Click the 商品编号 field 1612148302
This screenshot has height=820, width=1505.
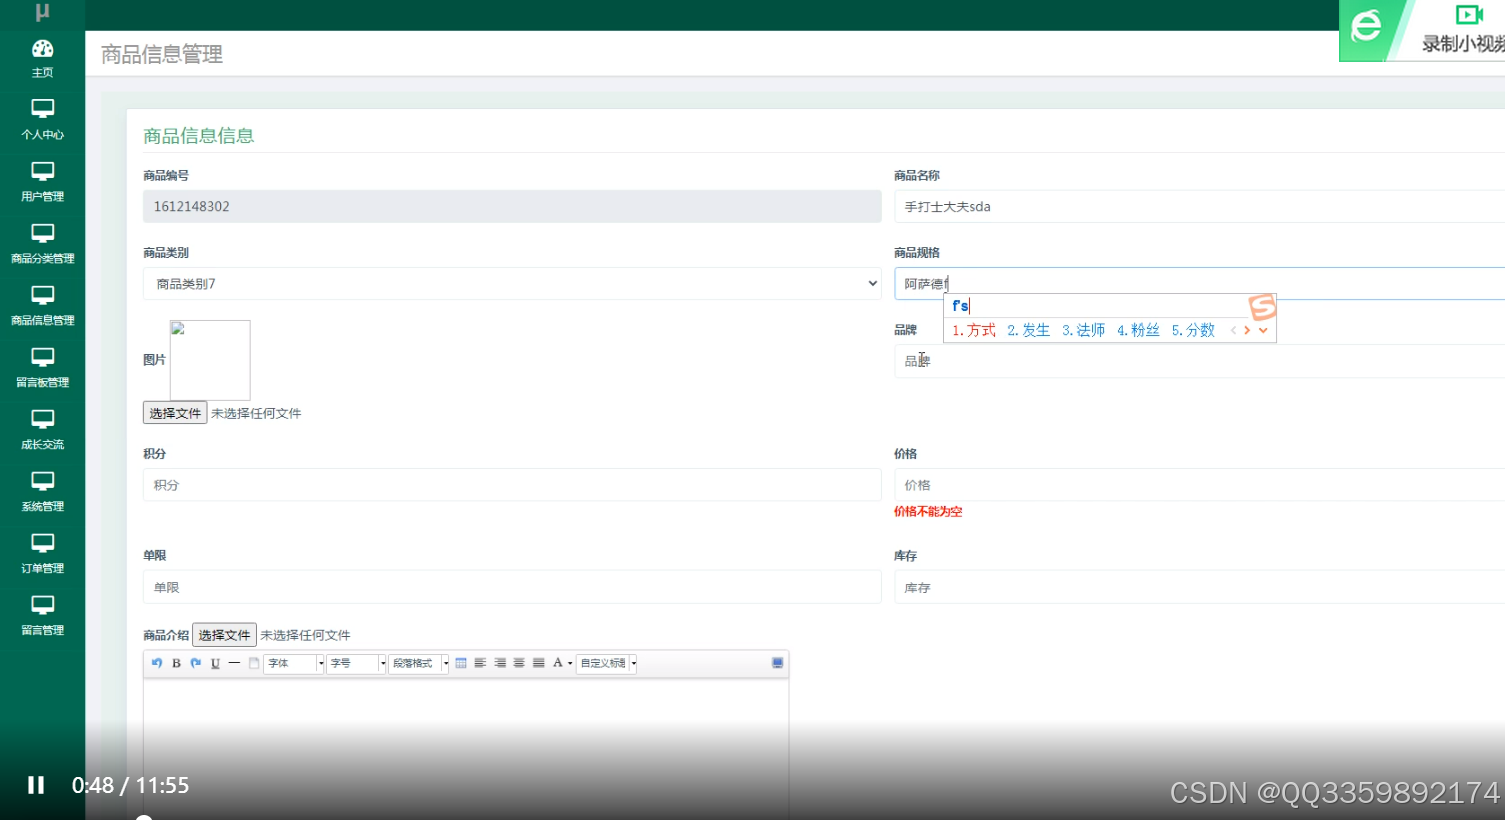[x=512, y=206]
